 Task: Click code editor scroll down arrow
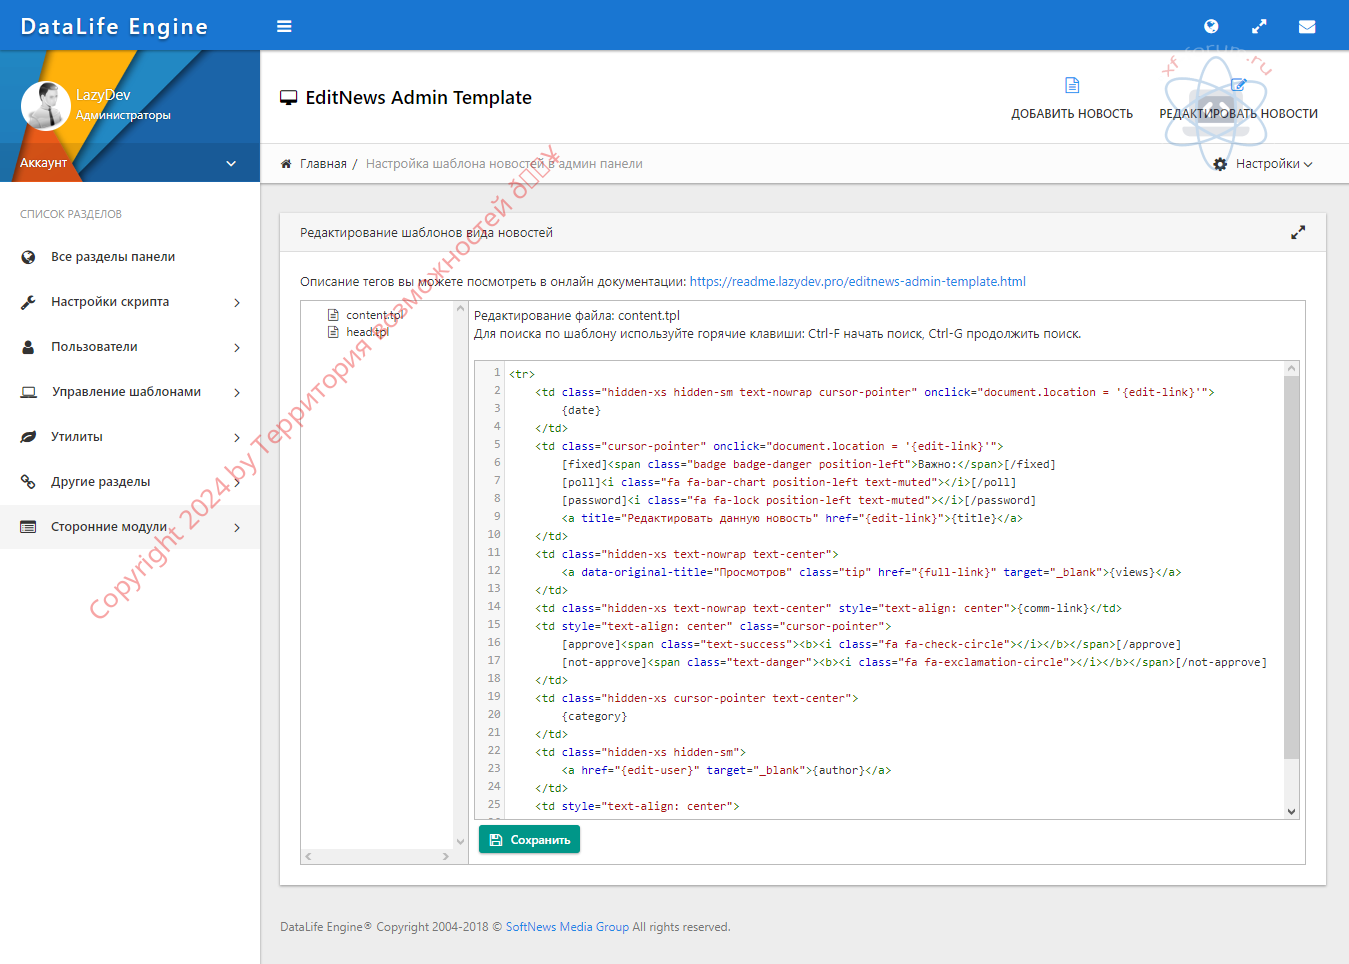click(x=1291, y=811)
